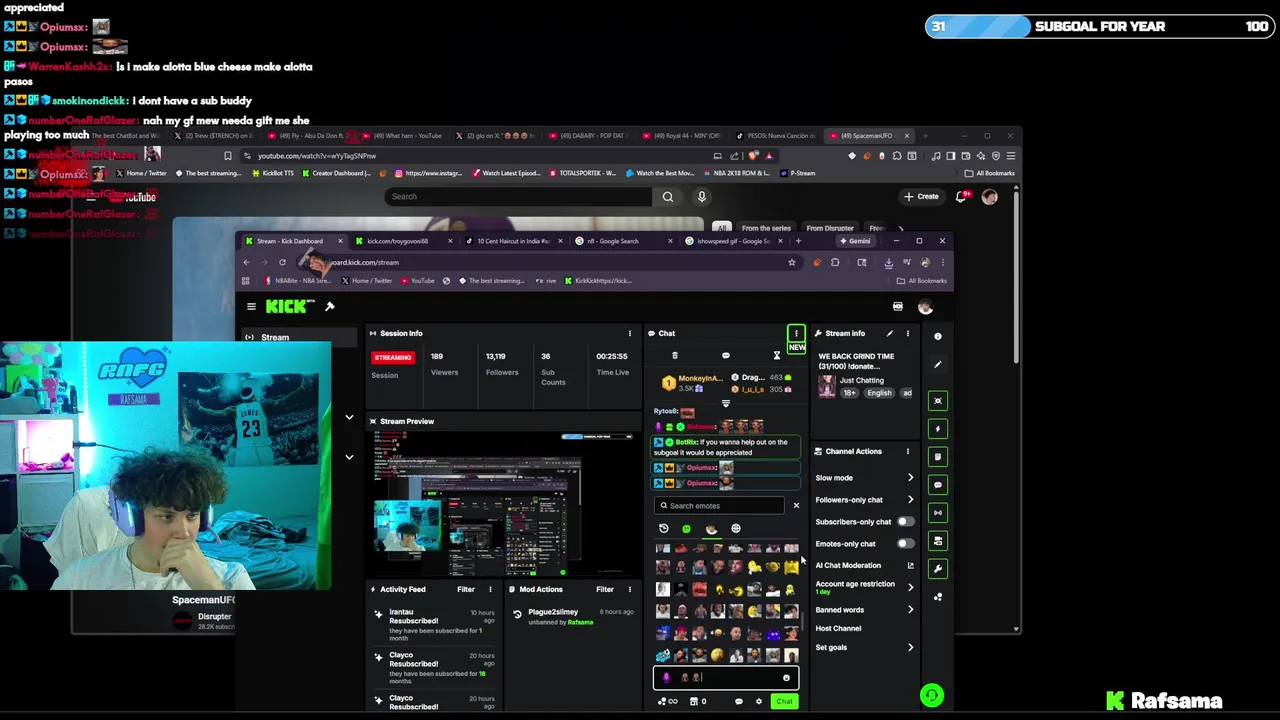Click the moderator hammer icon beside Kick logo

[x=330, y=307]
